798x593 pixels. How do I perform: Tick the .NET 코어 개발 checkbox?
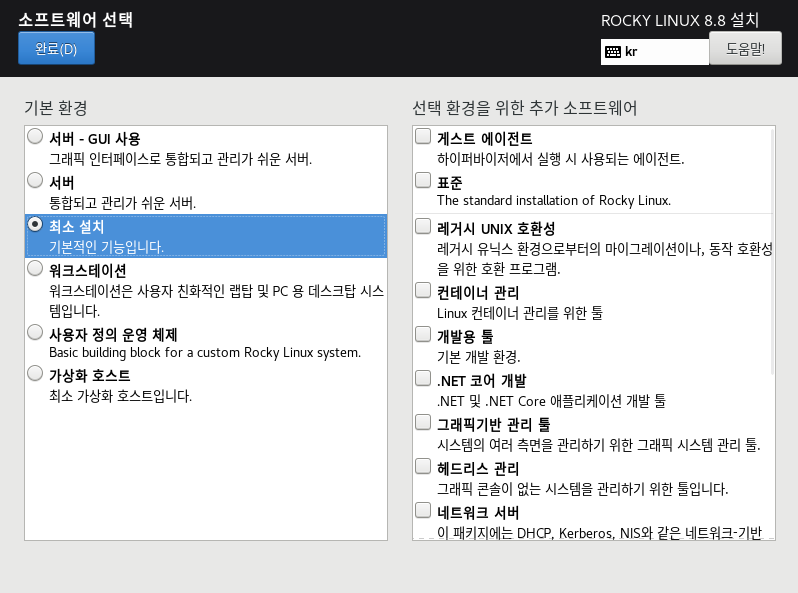[x=423, y=379]
